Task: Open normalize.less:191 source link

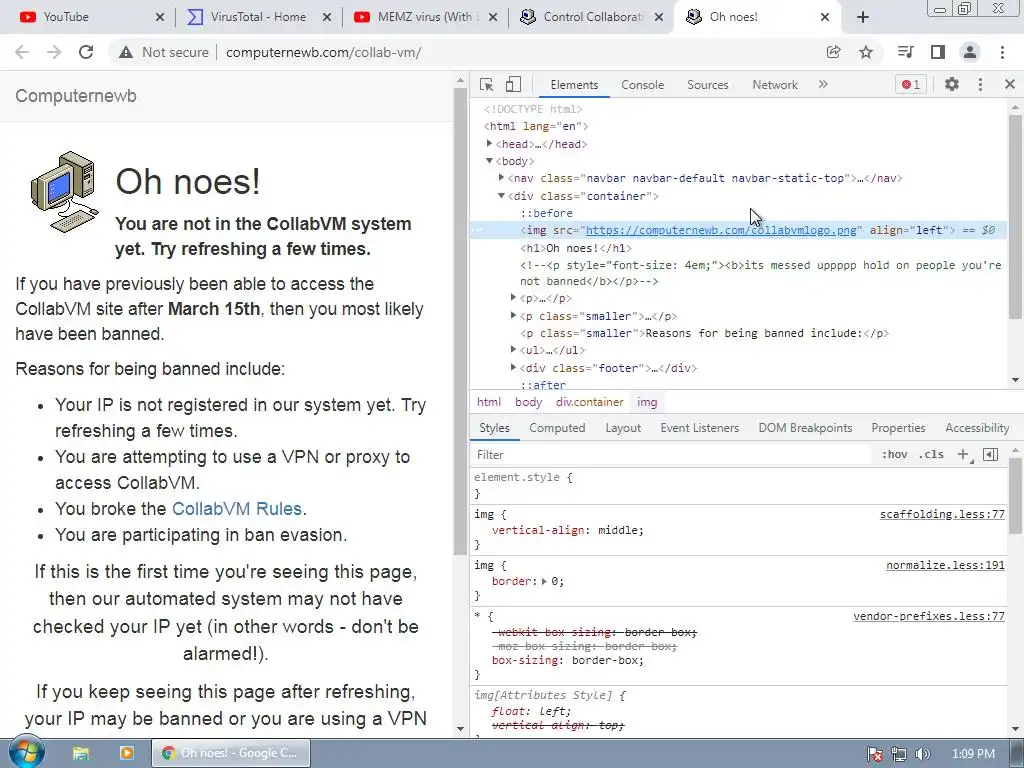Action: [x=946, y=565]
